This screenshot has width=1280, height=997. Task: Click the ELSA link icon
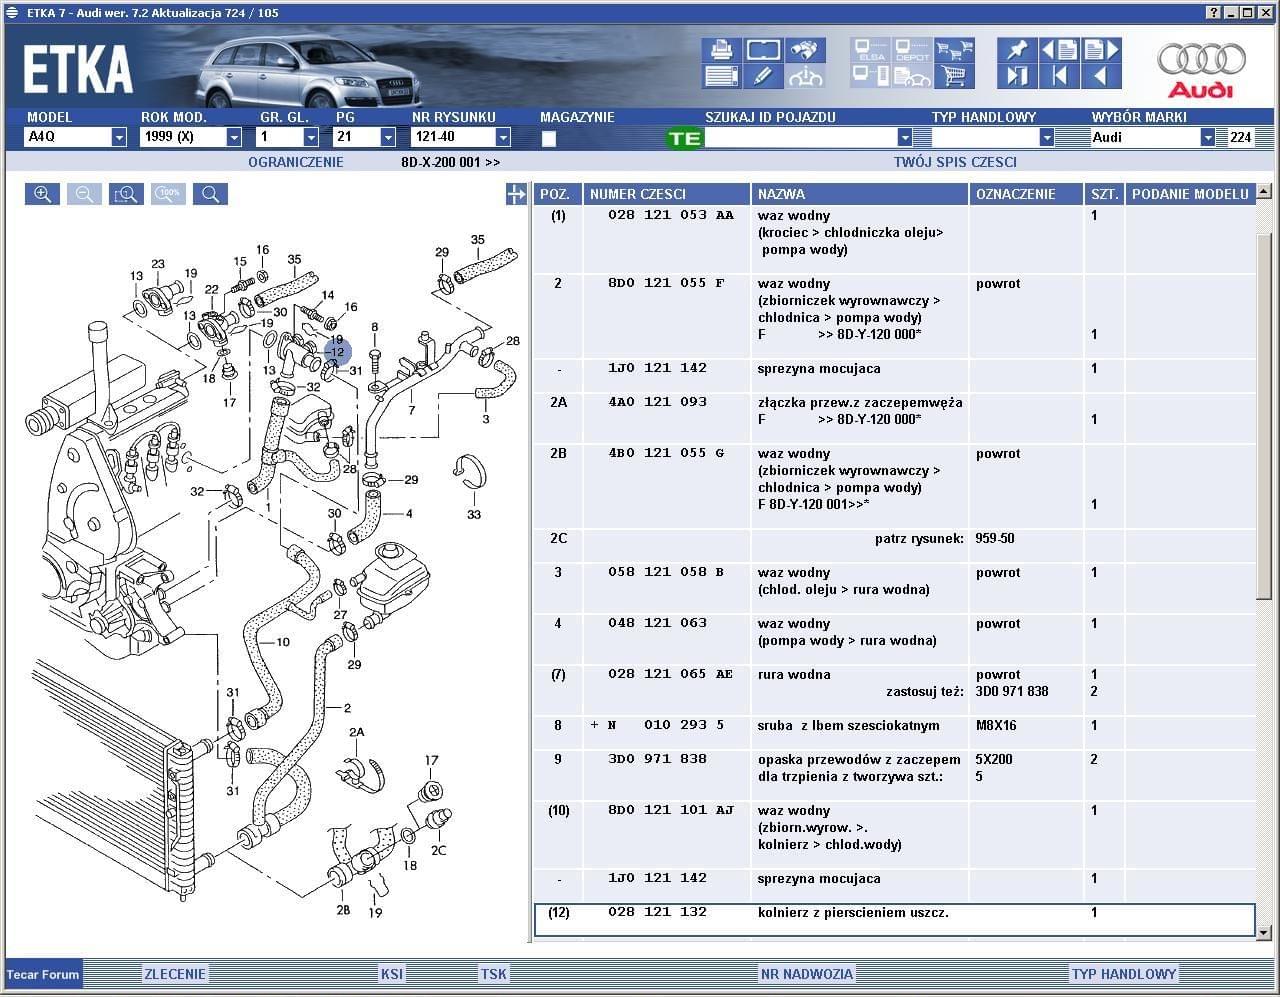pyautogui.click(x=871, y=50)
